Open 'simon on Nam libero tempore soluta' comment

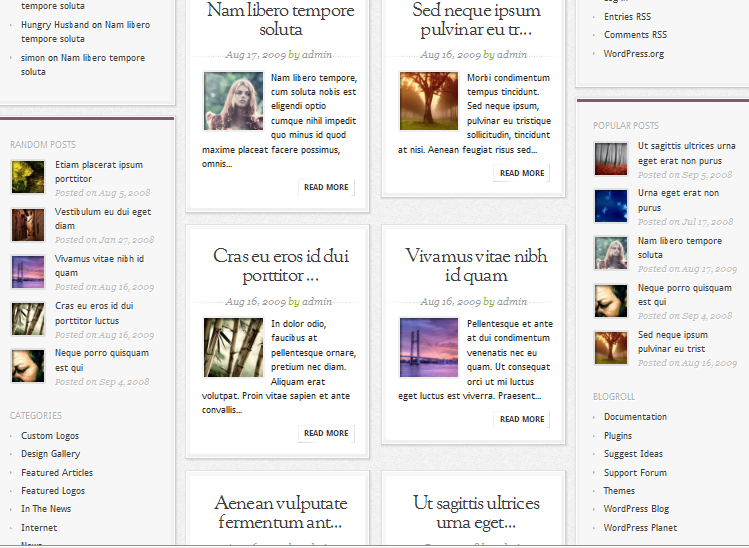coord(83,64)
